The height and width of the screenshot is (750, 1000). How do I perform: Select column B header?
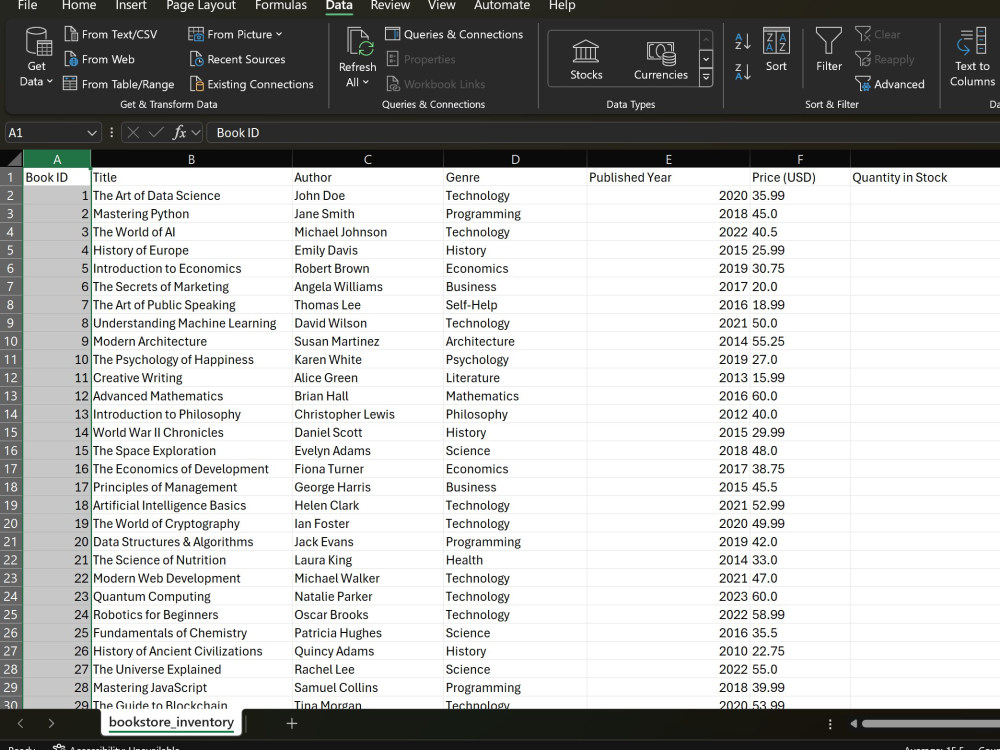191,159
